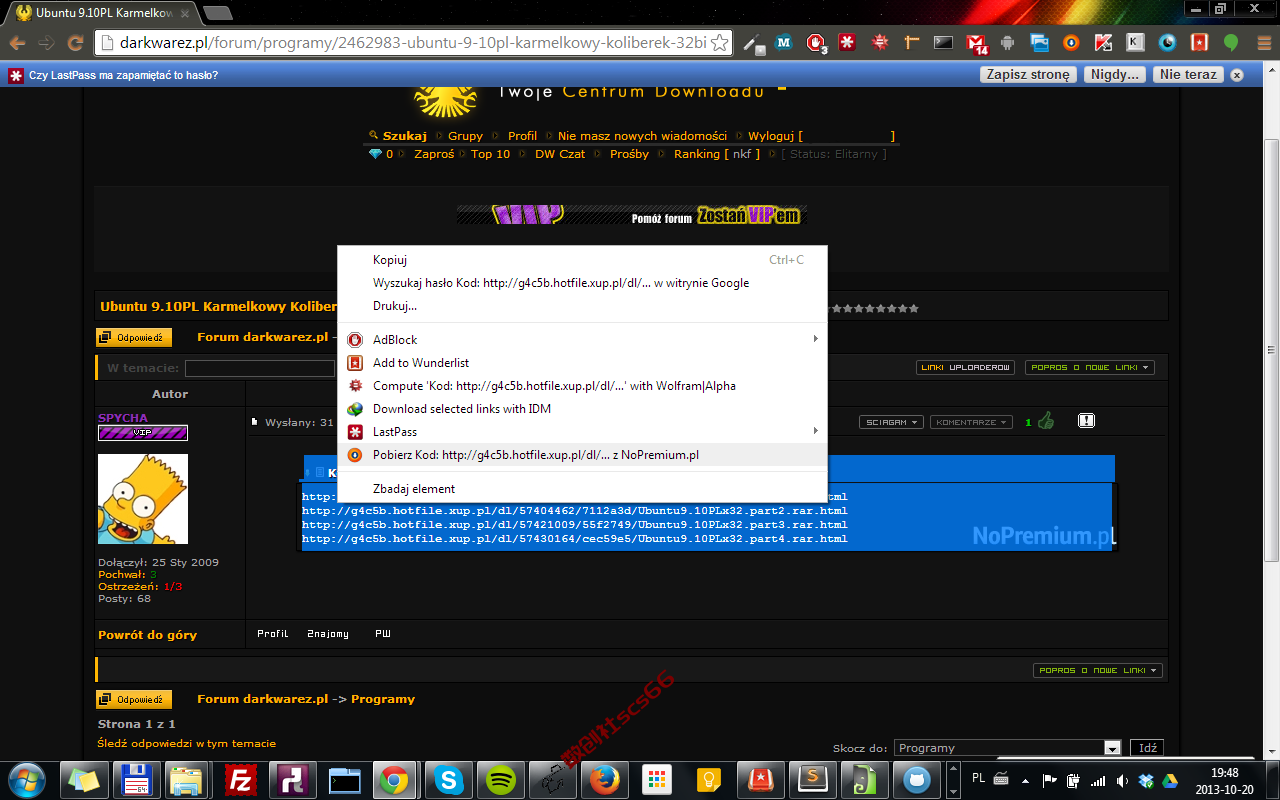Choose Zbadaj element in the context menu
The width and height of the screenshot is (1280, 800).
click(582, 489)
